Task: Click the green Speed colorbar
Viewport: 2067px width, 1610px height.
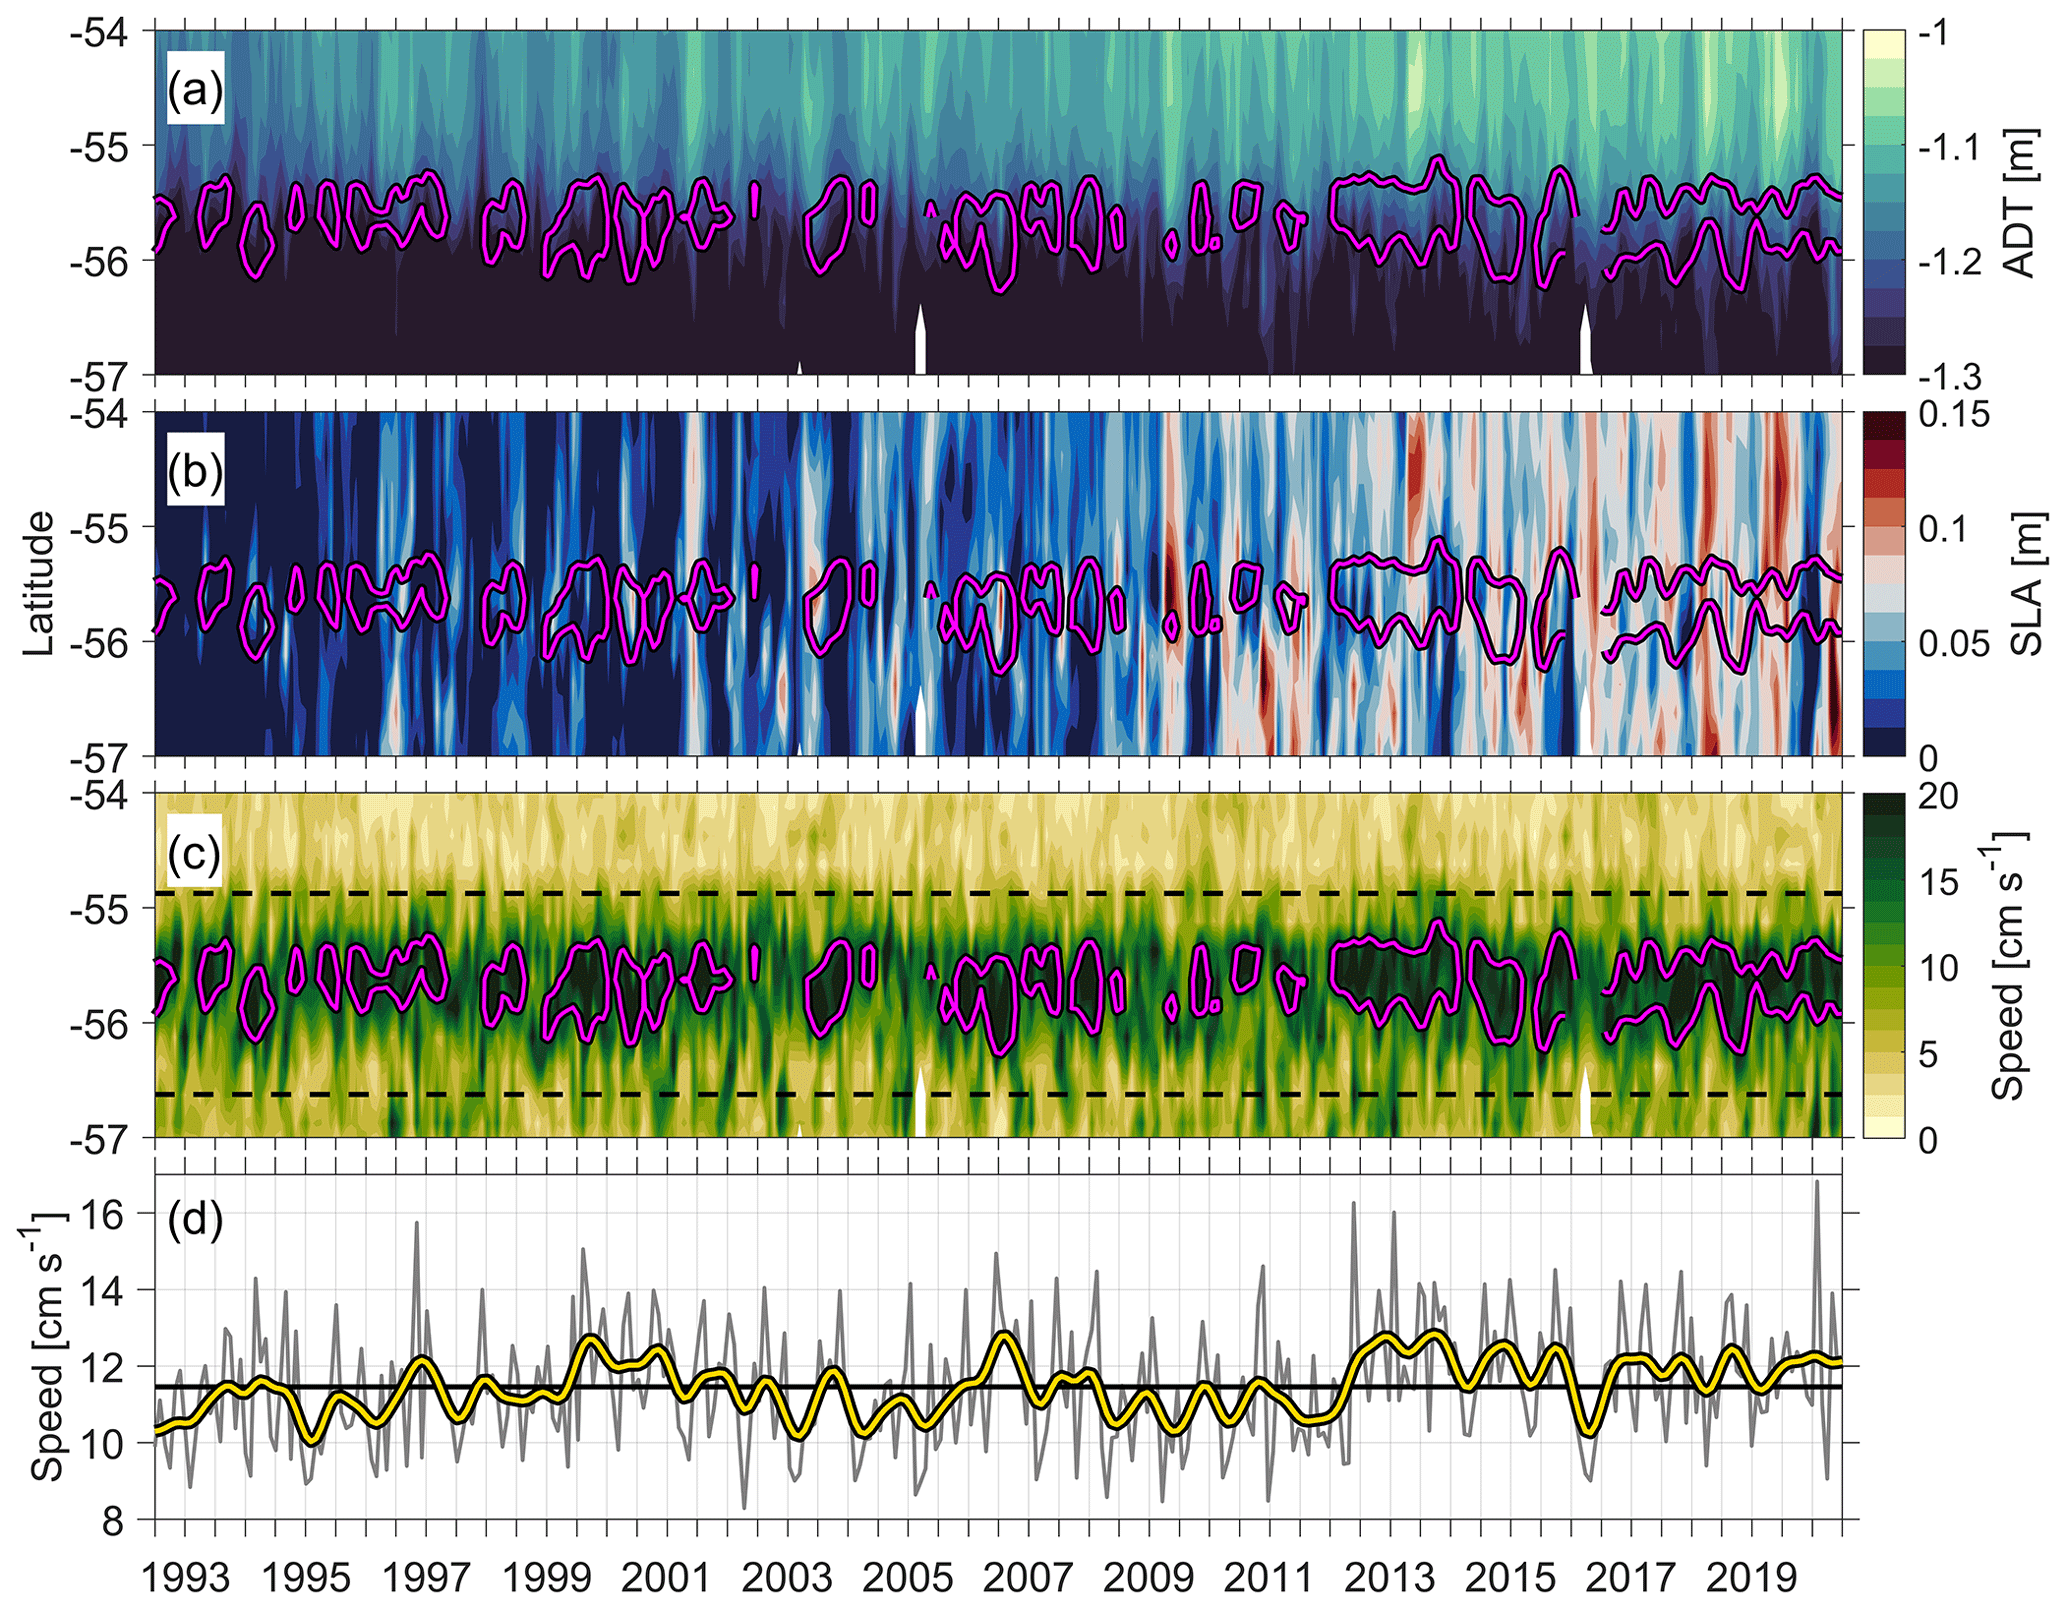Action: (x=1883, y=965)
